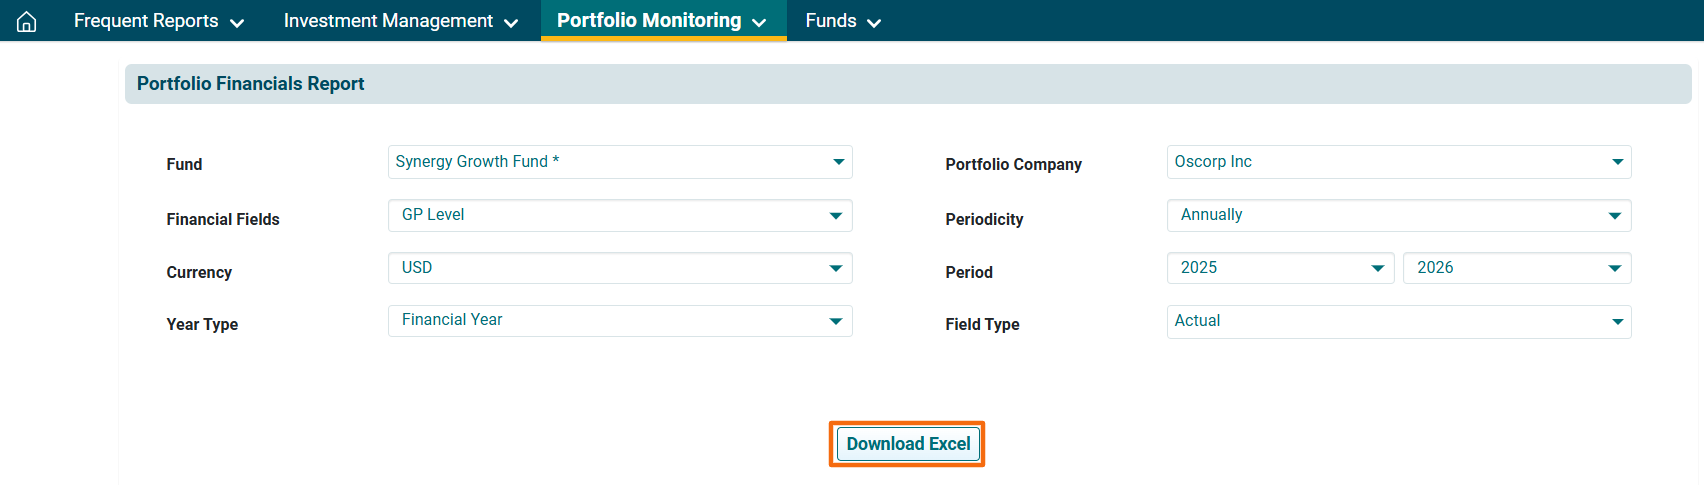The height and width of the screenshot is (485, 1704).
Task: Open the Funds menu
Action: (831, 21)
